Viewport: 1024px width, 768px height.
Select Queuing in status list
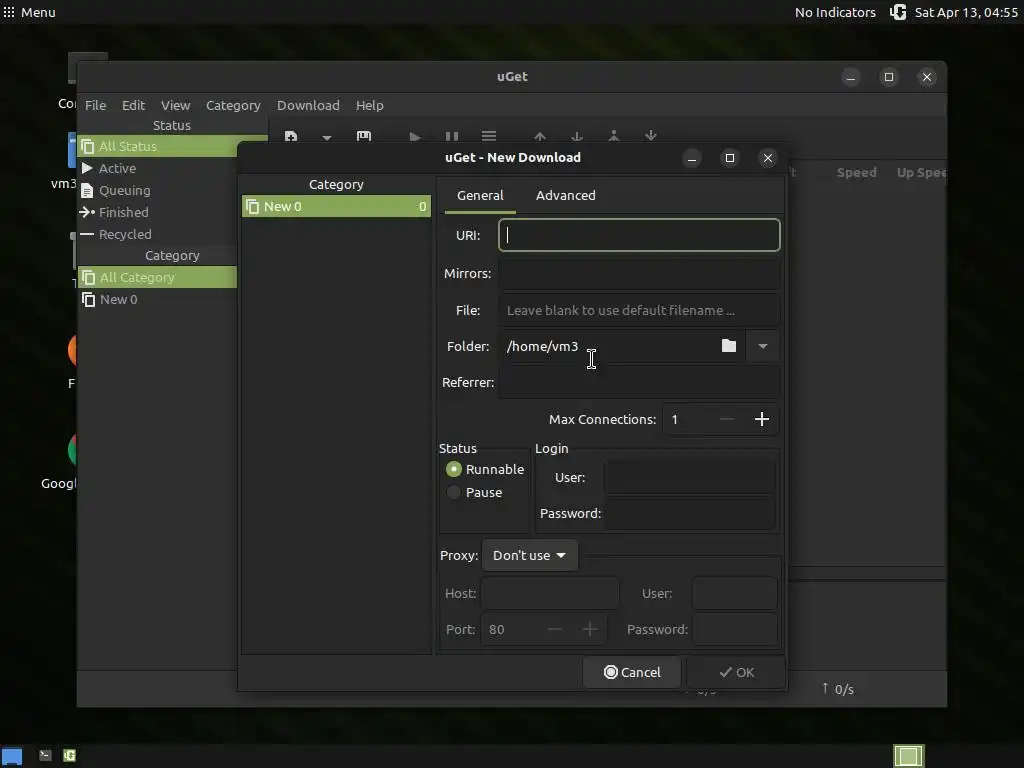157,191
